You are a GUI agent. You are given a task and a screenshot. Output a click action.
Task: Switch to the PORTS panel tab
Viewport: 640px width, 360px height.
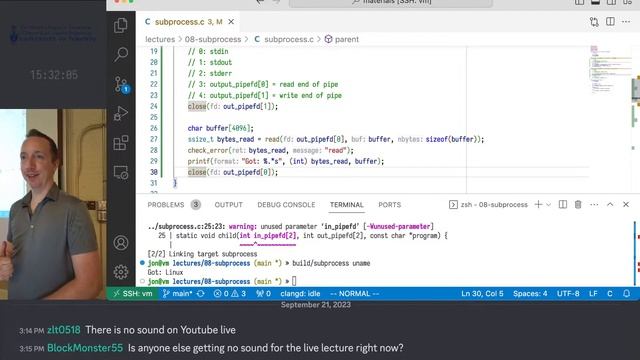389,204
